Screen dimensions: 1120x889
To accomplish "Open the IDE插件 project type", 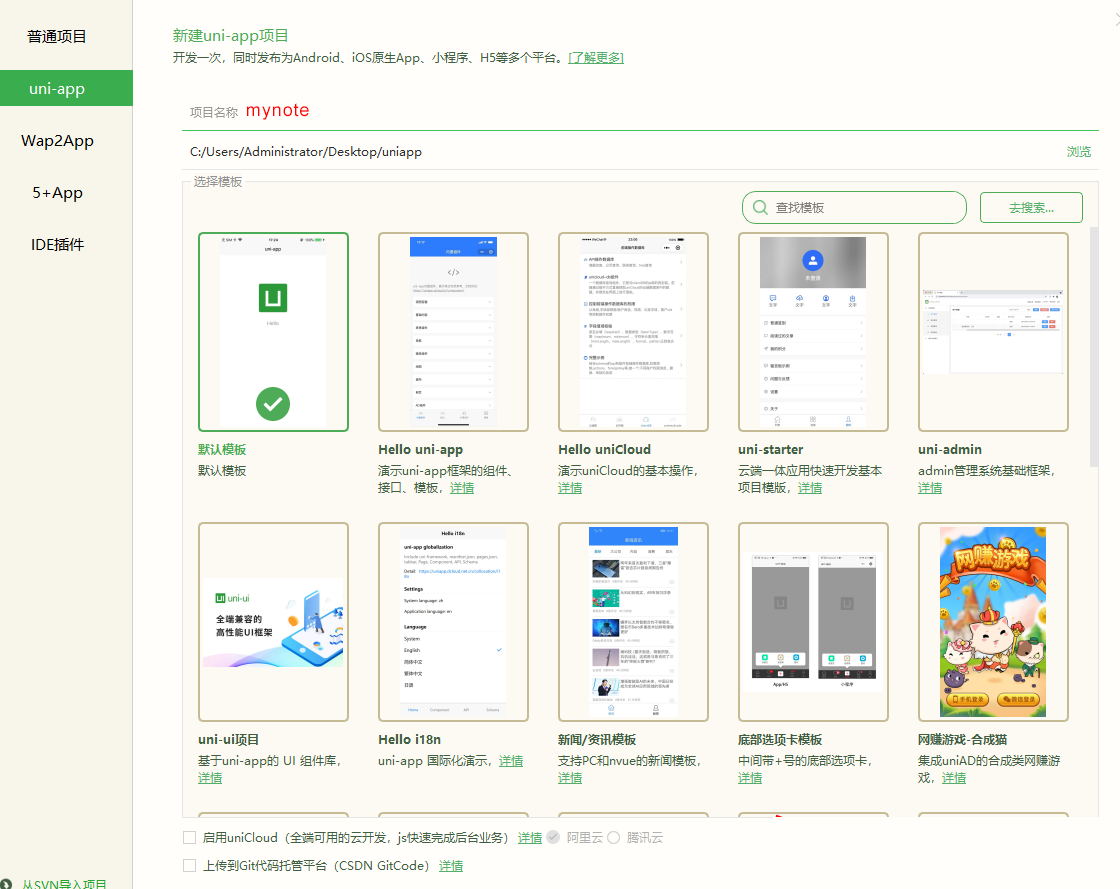I will [x=57, y=245].
